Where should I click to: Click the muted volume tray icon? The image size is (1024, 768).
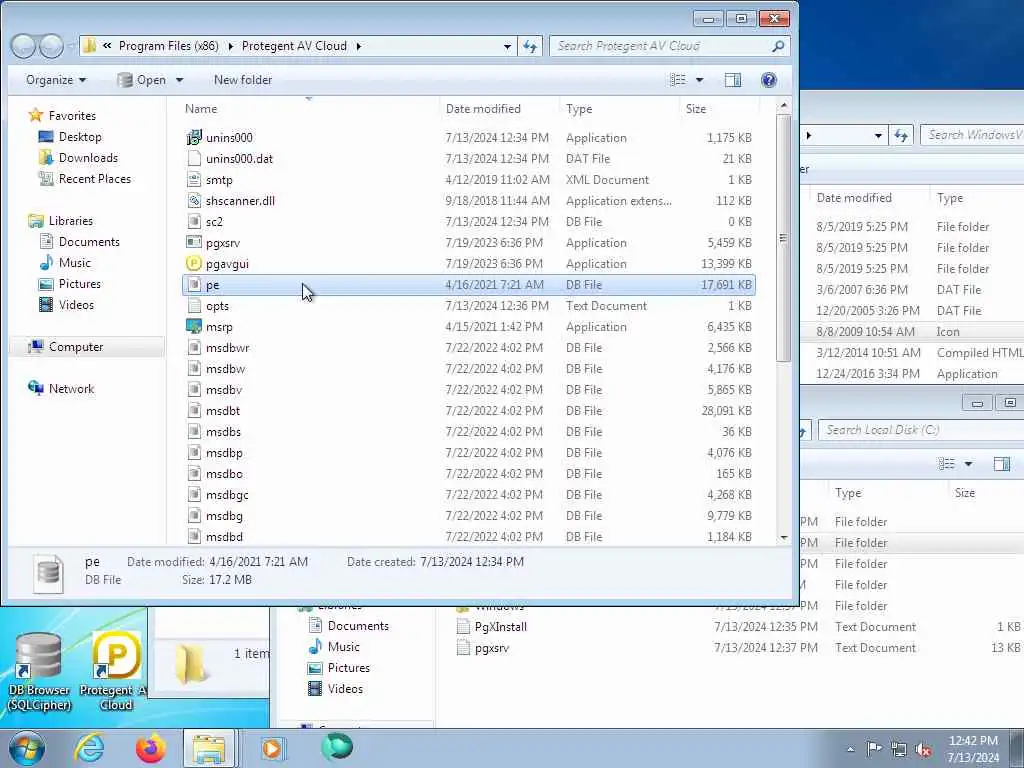click(x=923, y=749)
